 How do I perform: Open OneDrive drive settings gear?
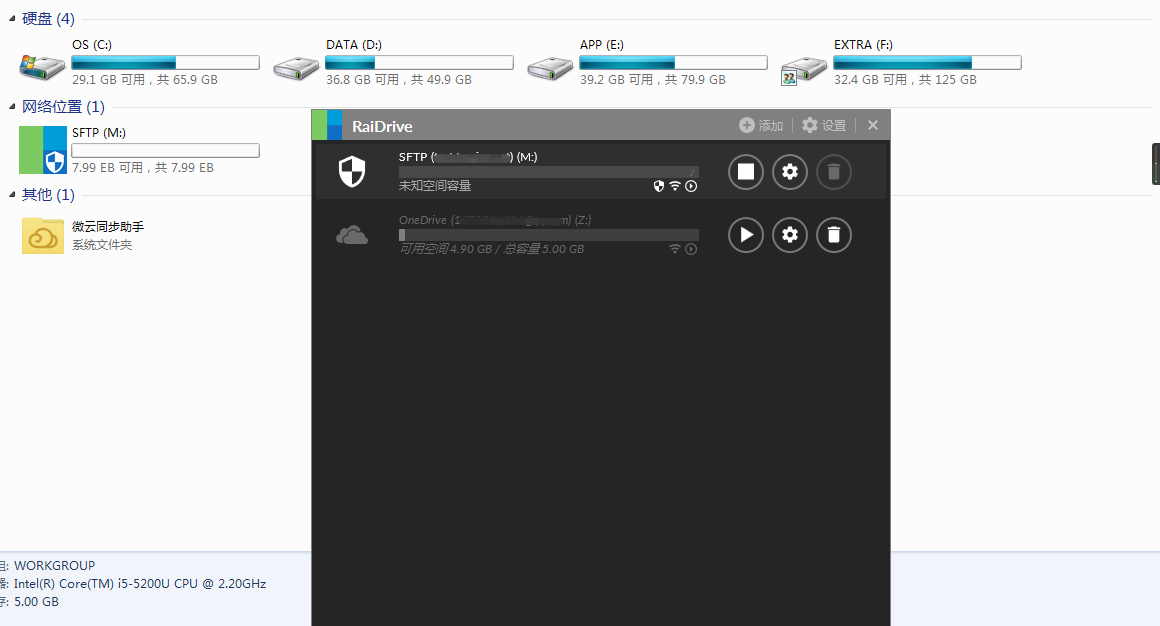tap(790, 235)
